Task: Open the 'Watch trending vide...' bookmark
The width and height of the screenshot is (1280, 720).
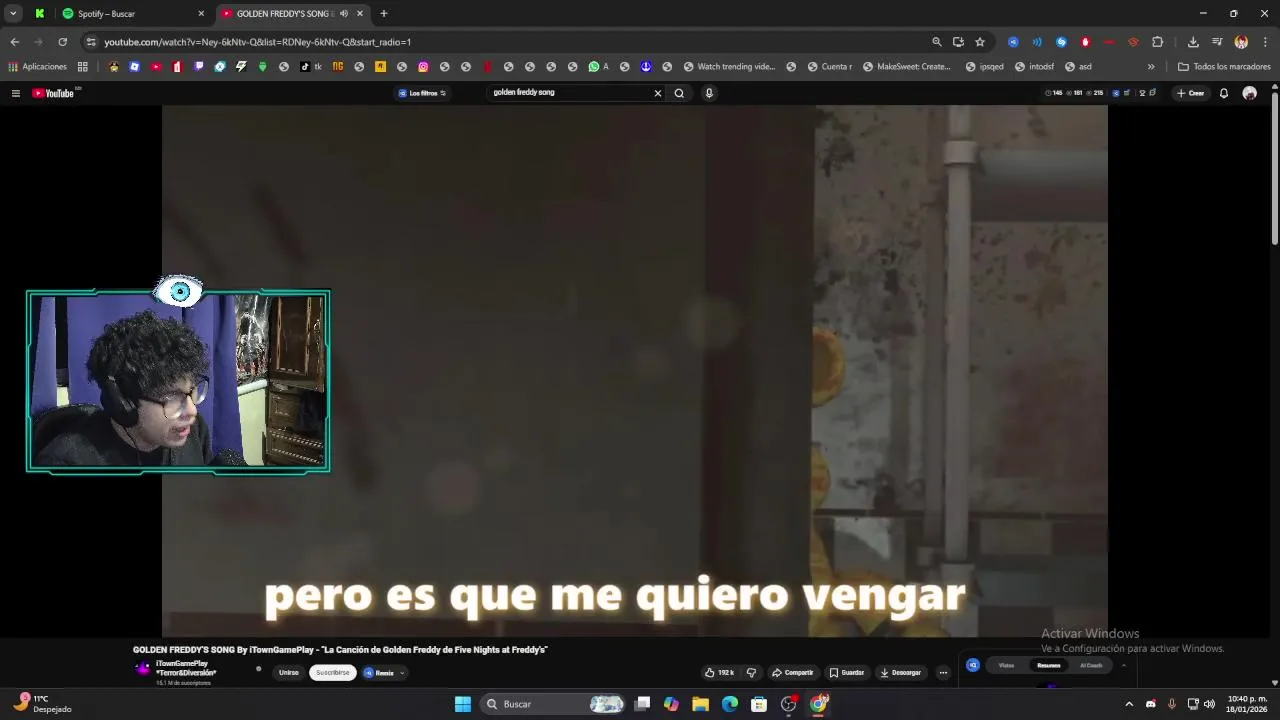Action: pyautogui.click(x=730, y=67)
